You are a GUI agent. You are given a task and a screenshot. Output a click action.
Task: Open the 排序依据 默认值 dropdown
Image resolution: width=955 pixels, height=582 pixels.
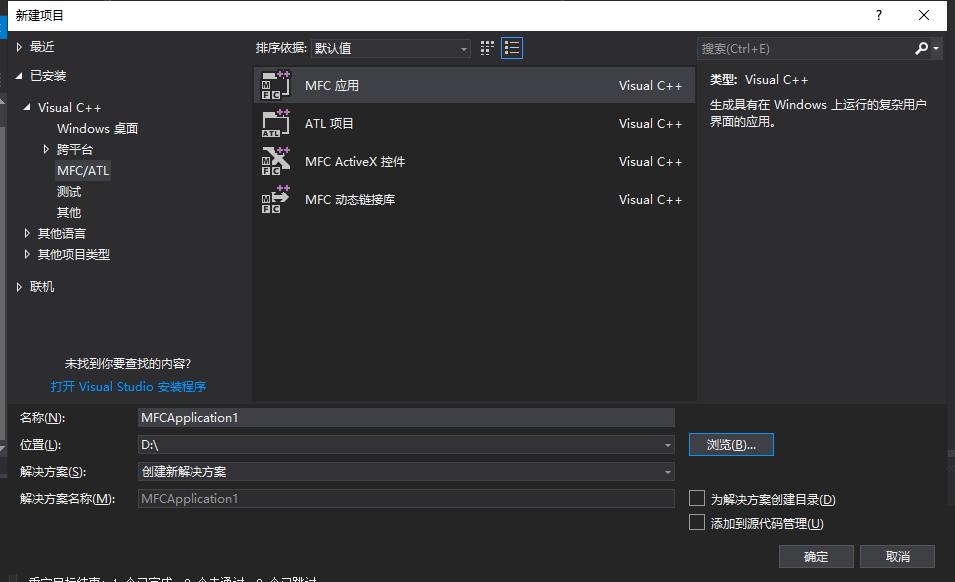tap(390, 48)
